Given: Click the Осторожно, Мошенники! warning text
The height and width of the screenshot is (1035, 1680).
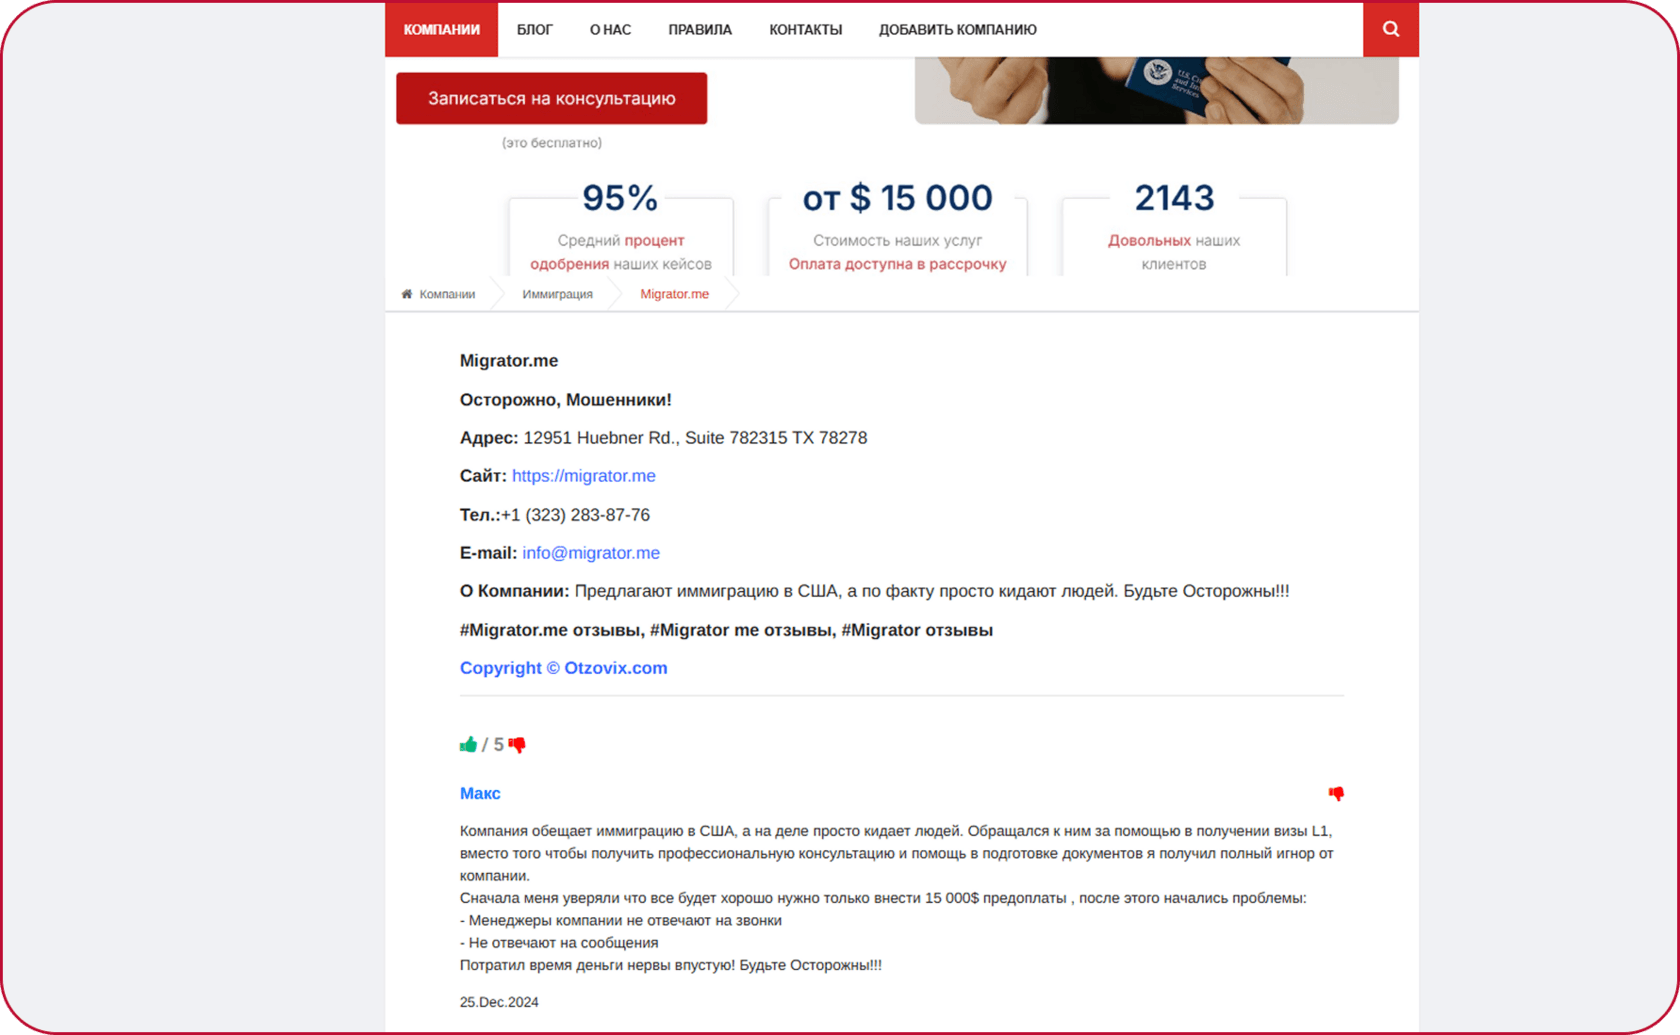Looking at the screenshot, I should [565, 400].
